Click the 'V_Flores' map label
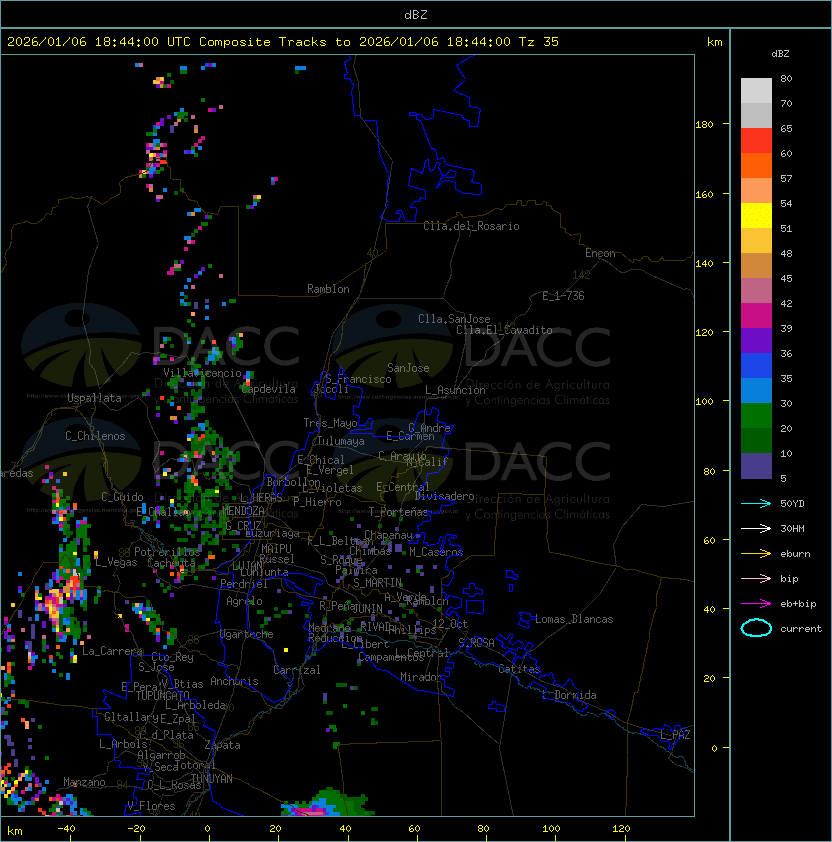The width and height of the screenshot is (832, 842). 151,806
